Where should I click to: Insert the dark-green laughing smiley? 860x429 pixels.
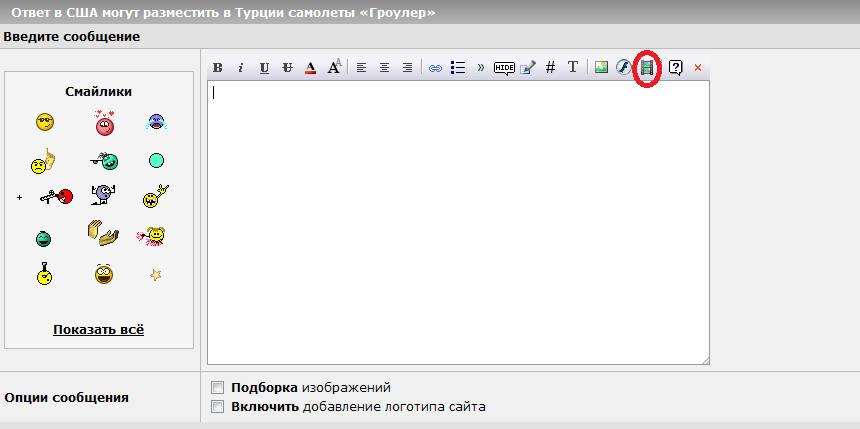click(x=43, y=239)
